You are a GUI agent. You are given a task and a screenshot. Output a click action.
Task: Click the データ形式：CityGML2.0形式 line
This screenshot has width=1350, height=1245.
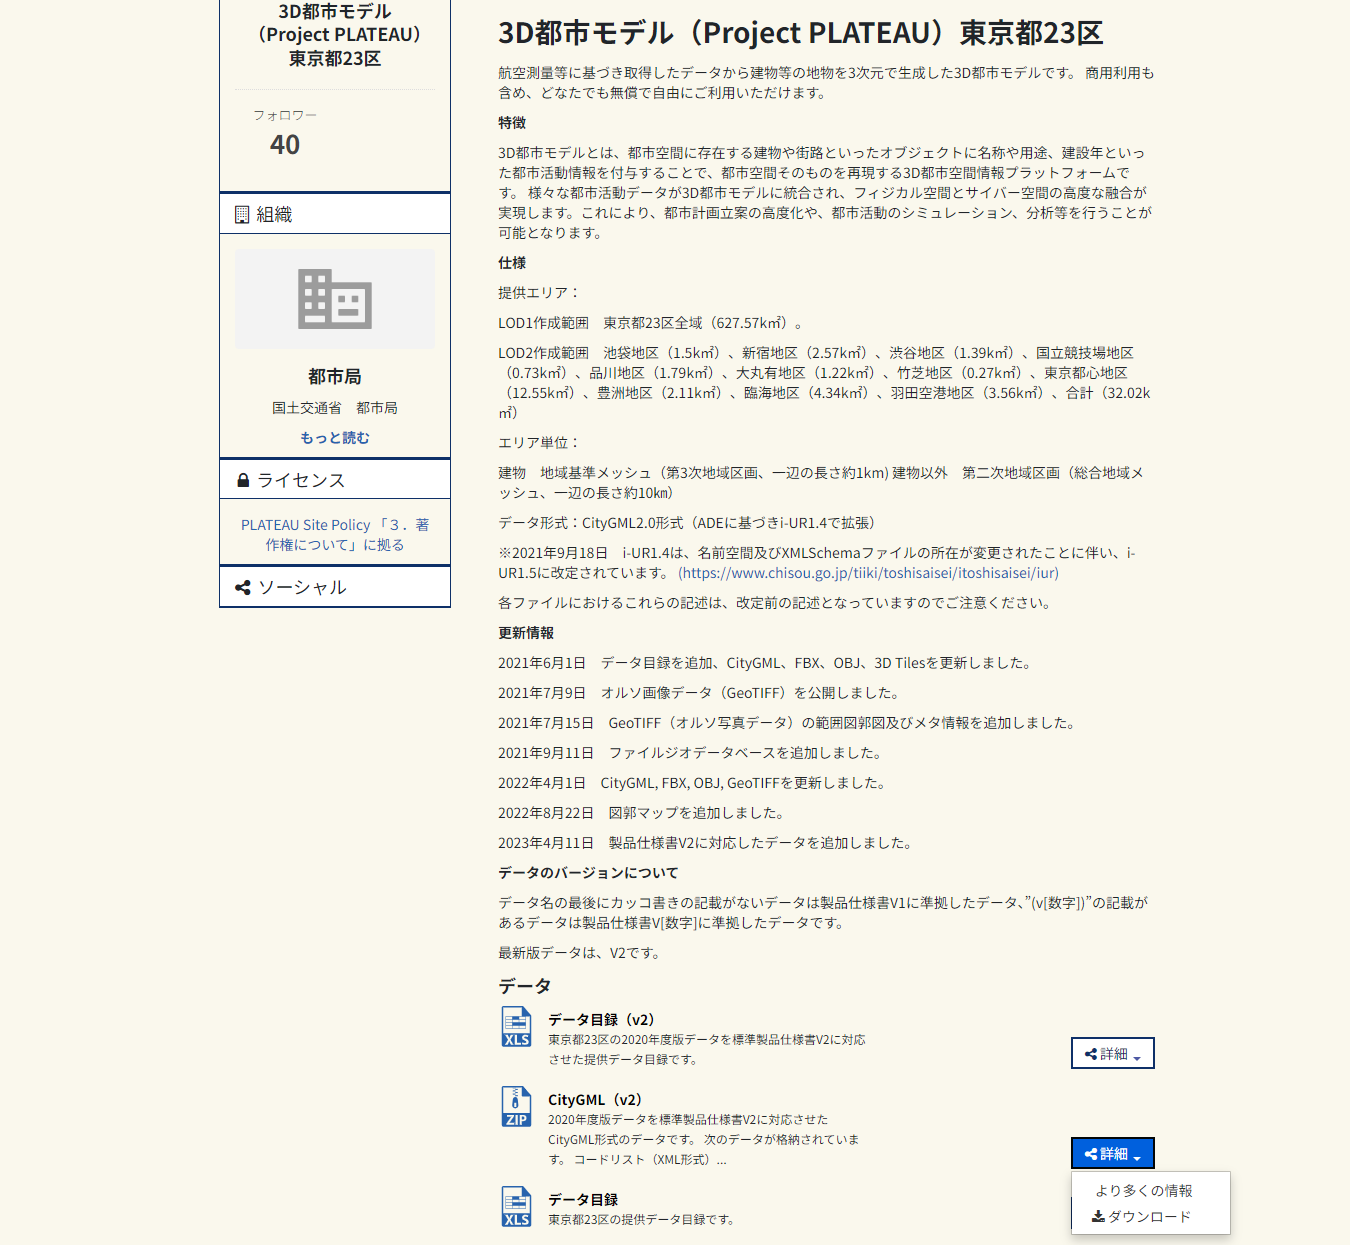click(689, 522)
